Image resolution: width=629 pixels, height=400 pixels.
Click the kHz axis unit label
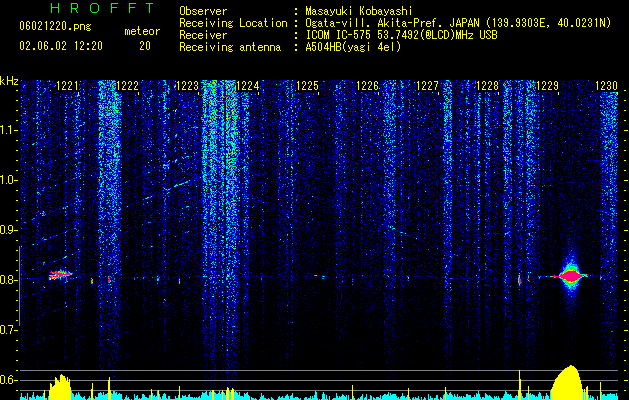pyautogui.click(x=9, y=81)
